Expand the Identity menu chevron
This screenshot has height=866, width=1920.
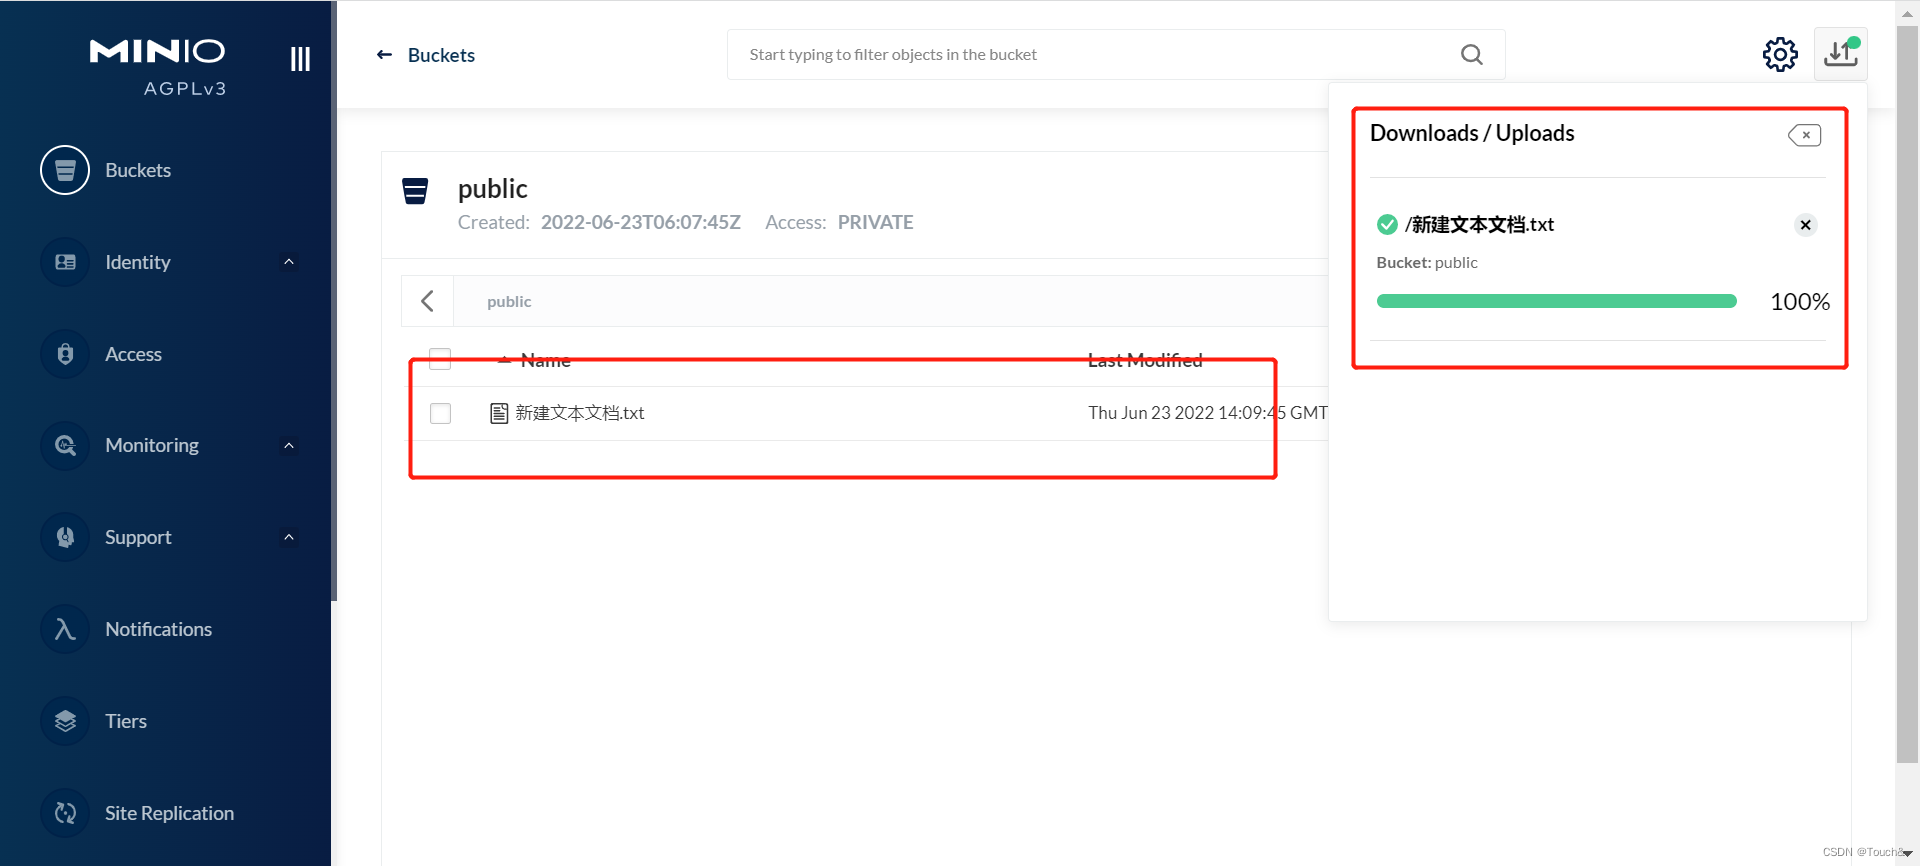click(x=289, y=262)
